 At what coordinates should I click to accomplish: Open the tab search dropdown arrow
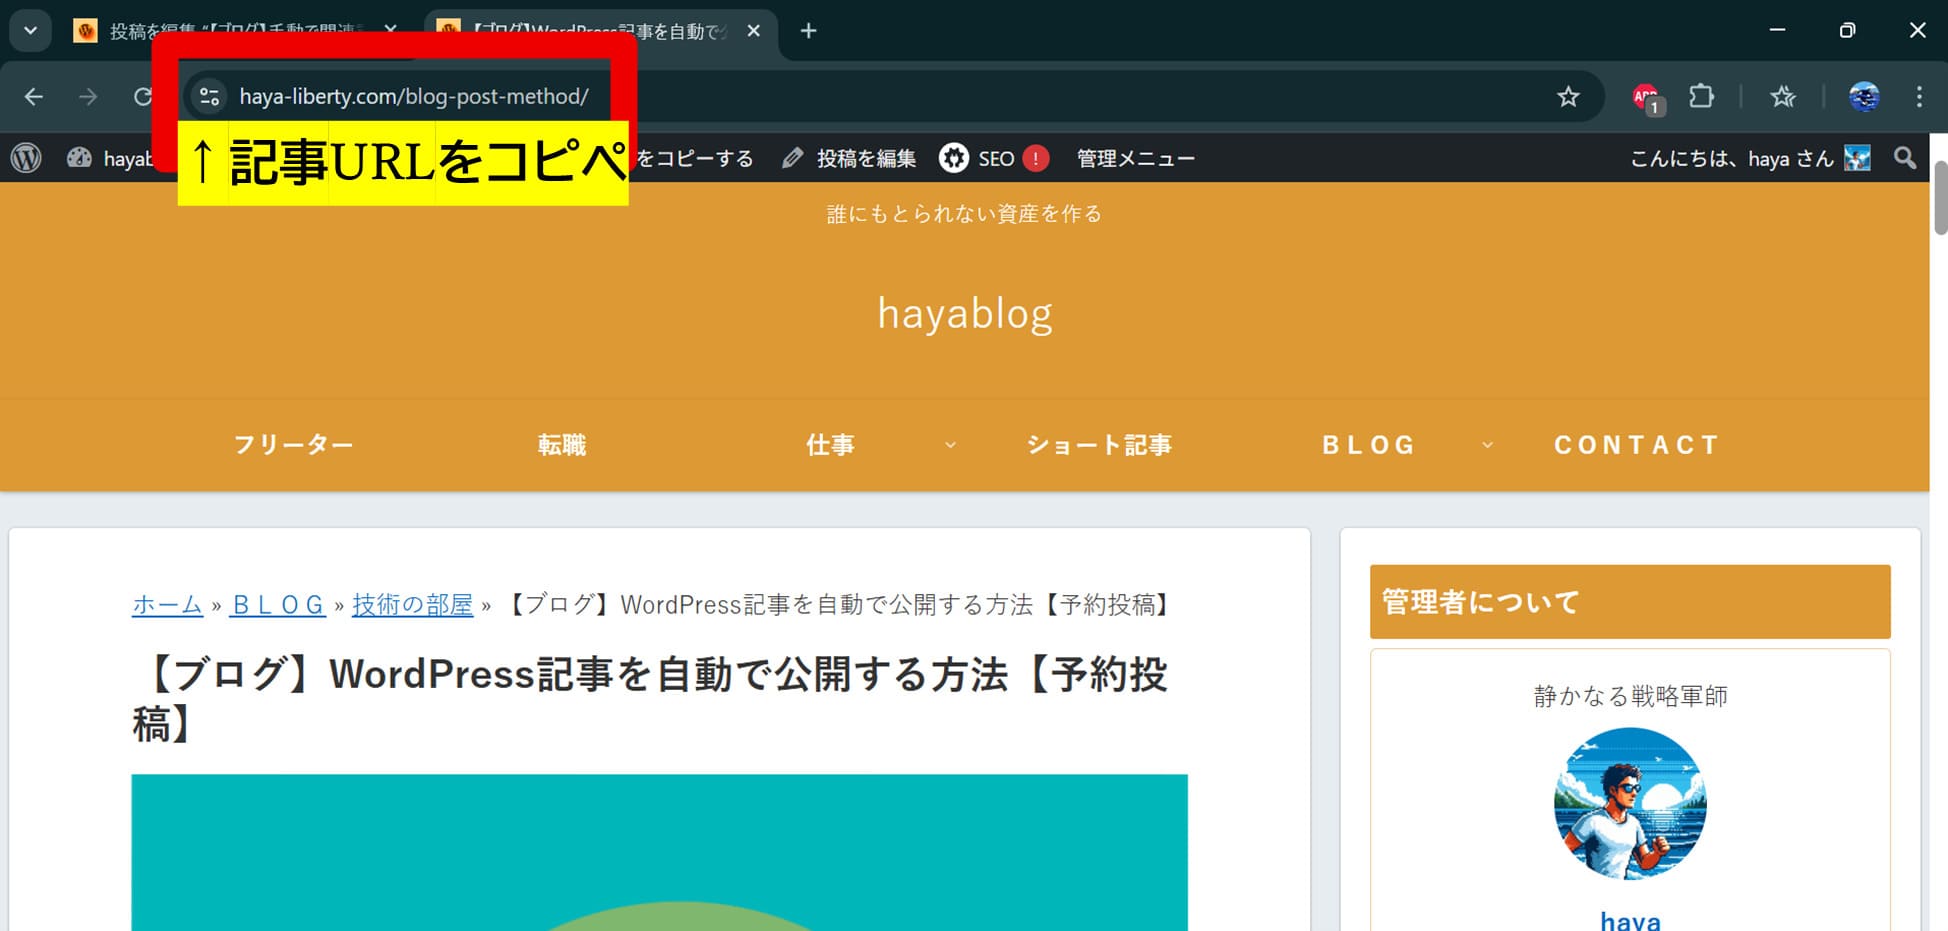[x=30, y=31]
